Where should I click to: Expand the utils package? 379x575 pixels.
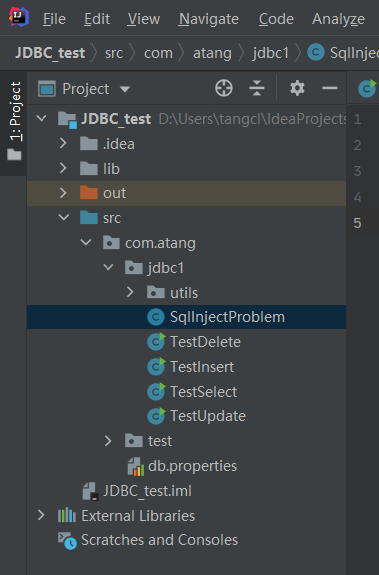(x=130, y=292)
